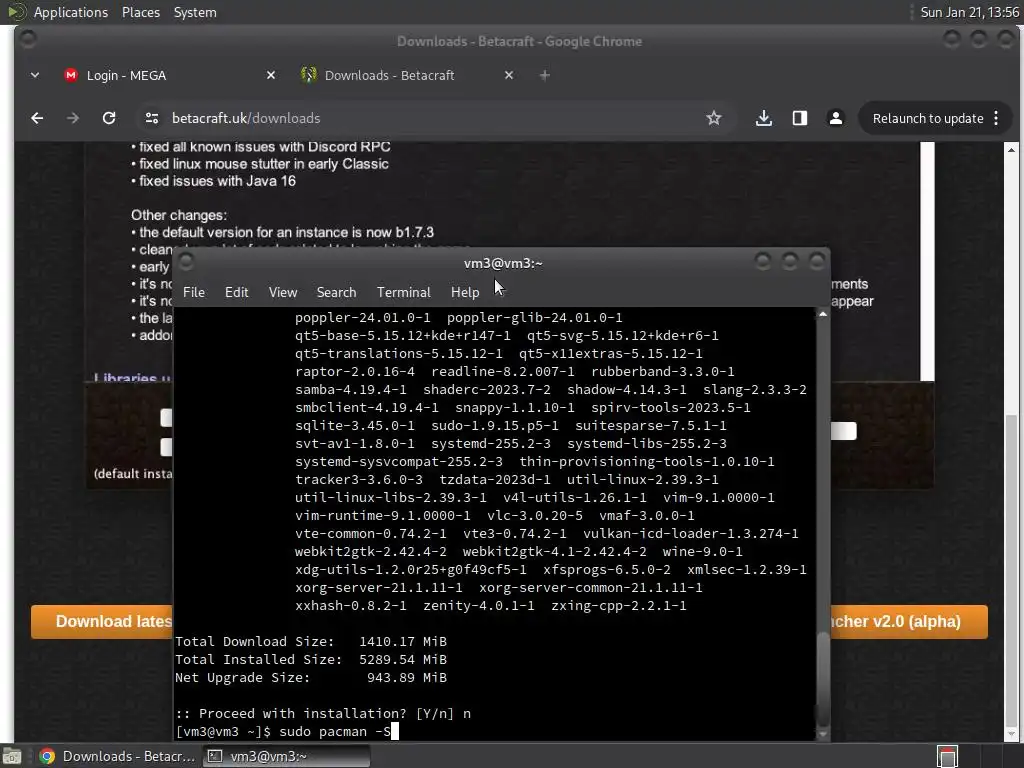Click 'wine-9.0-1' package in terminal
The width and height of the screenshot is (1024, 768).
tap(703, 551)
